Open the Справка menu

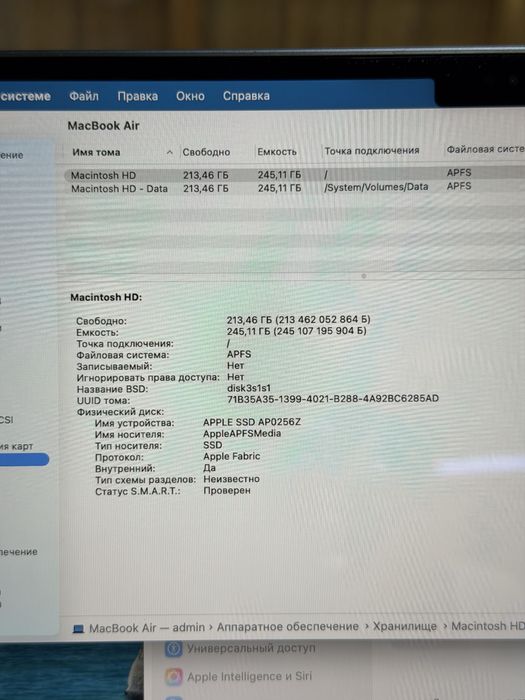coord(246,96)
